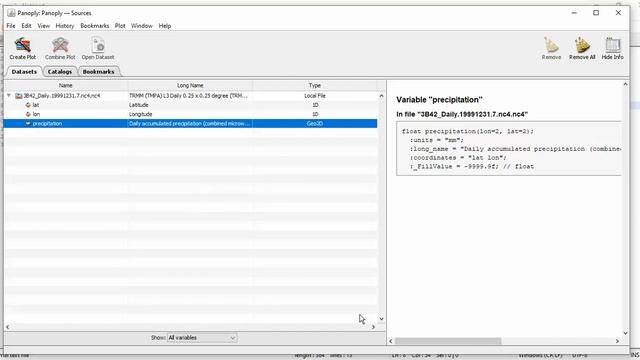Click the Create Plot toolbar icon
The width and height of the screenshot is (640, 360).
[x=23, y=45]
